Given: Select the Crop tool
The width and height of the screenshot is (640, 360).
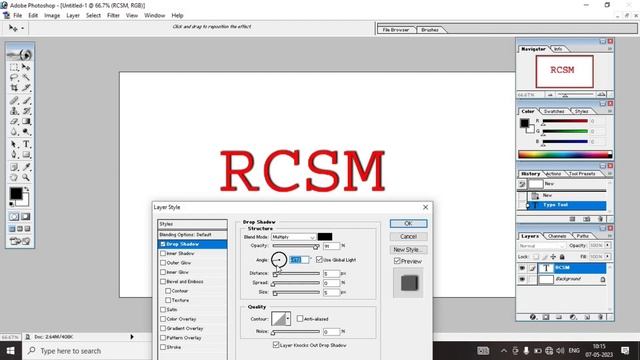Looking at the screenshot, I should tap(14, 88).
